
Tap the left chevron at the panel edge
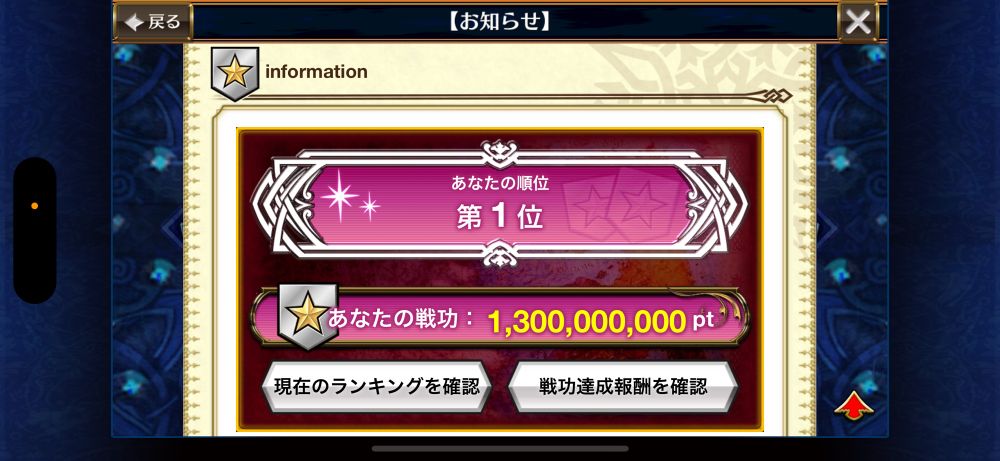point(173,228)
